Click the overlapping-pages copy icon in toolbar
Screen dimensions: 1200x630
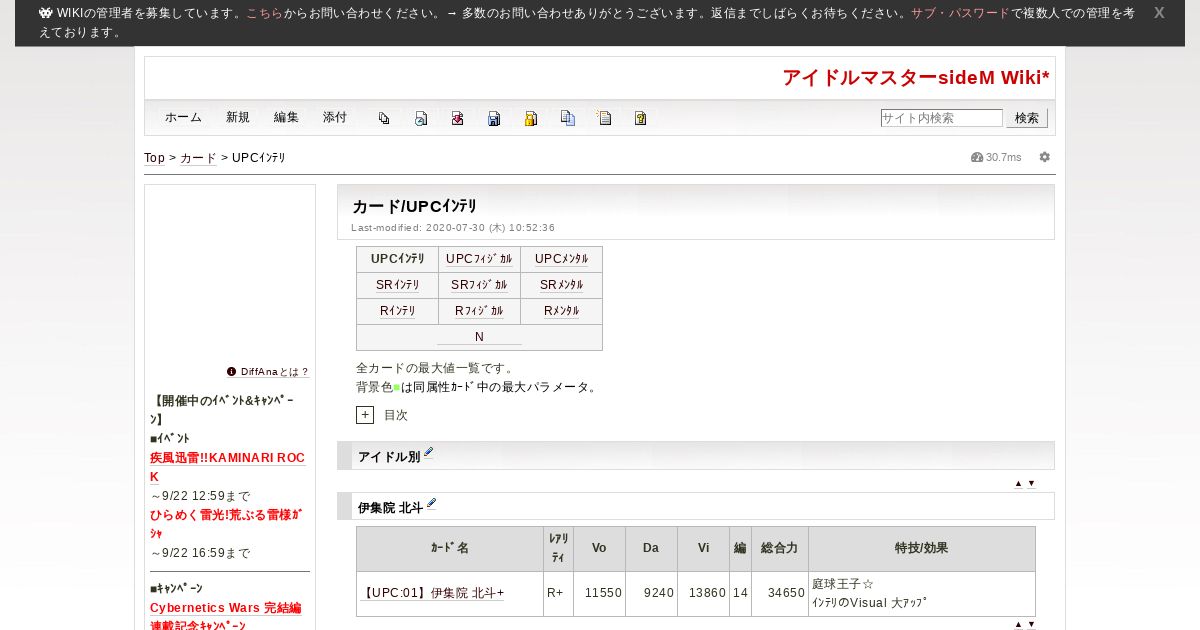coord(384,118)
